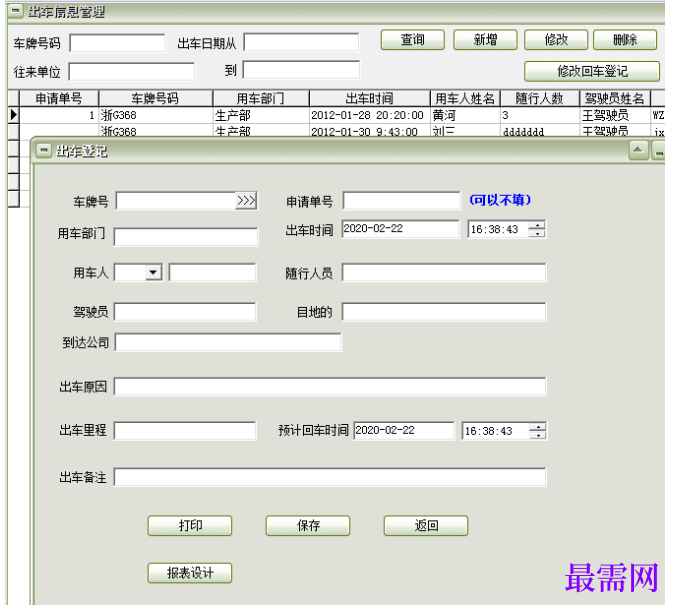
Task: Click the 预计回车时间 date field
Action: click(x=404, y=431)
